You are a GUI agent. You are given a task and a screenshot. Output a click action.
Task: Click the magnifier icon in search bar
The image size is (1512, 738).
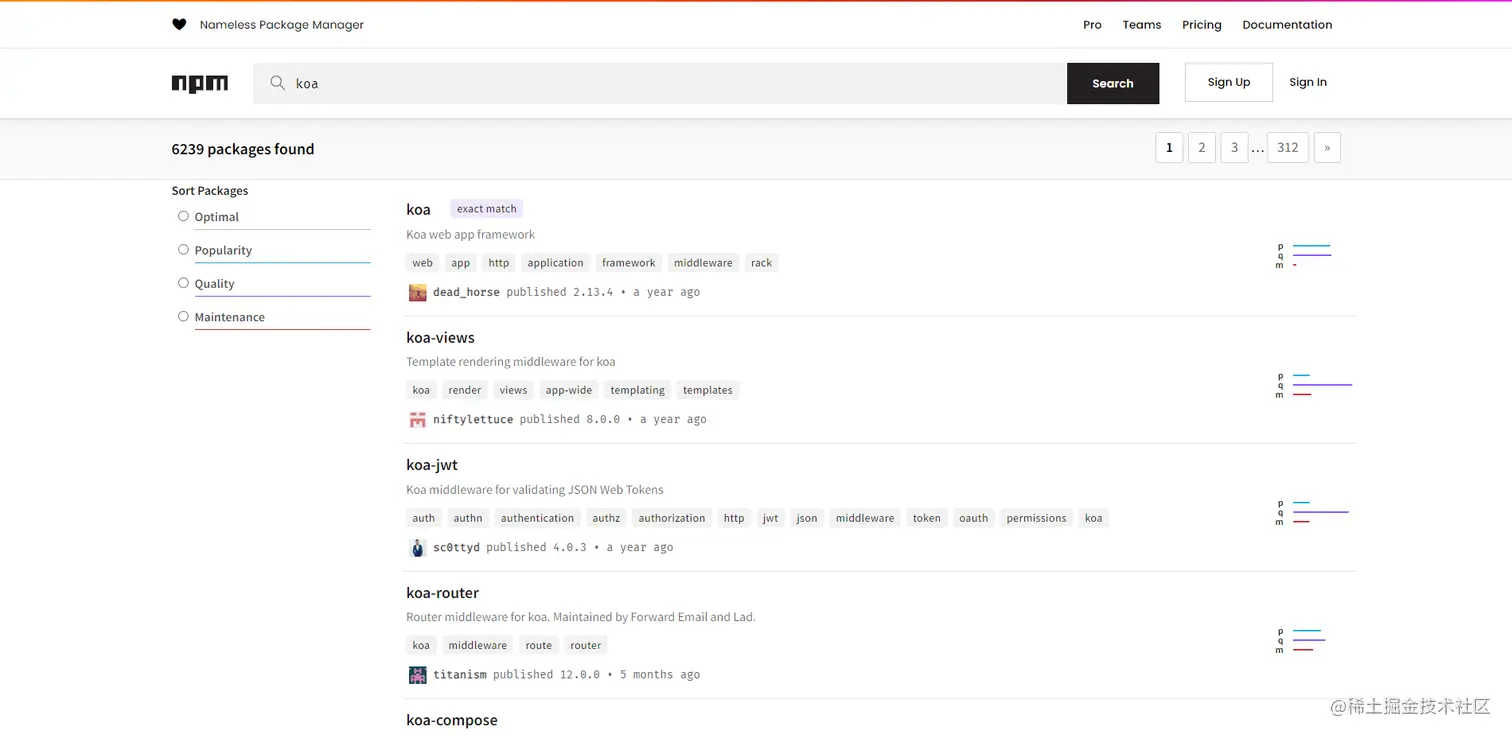pyautogui.click(x=278, y=83)
